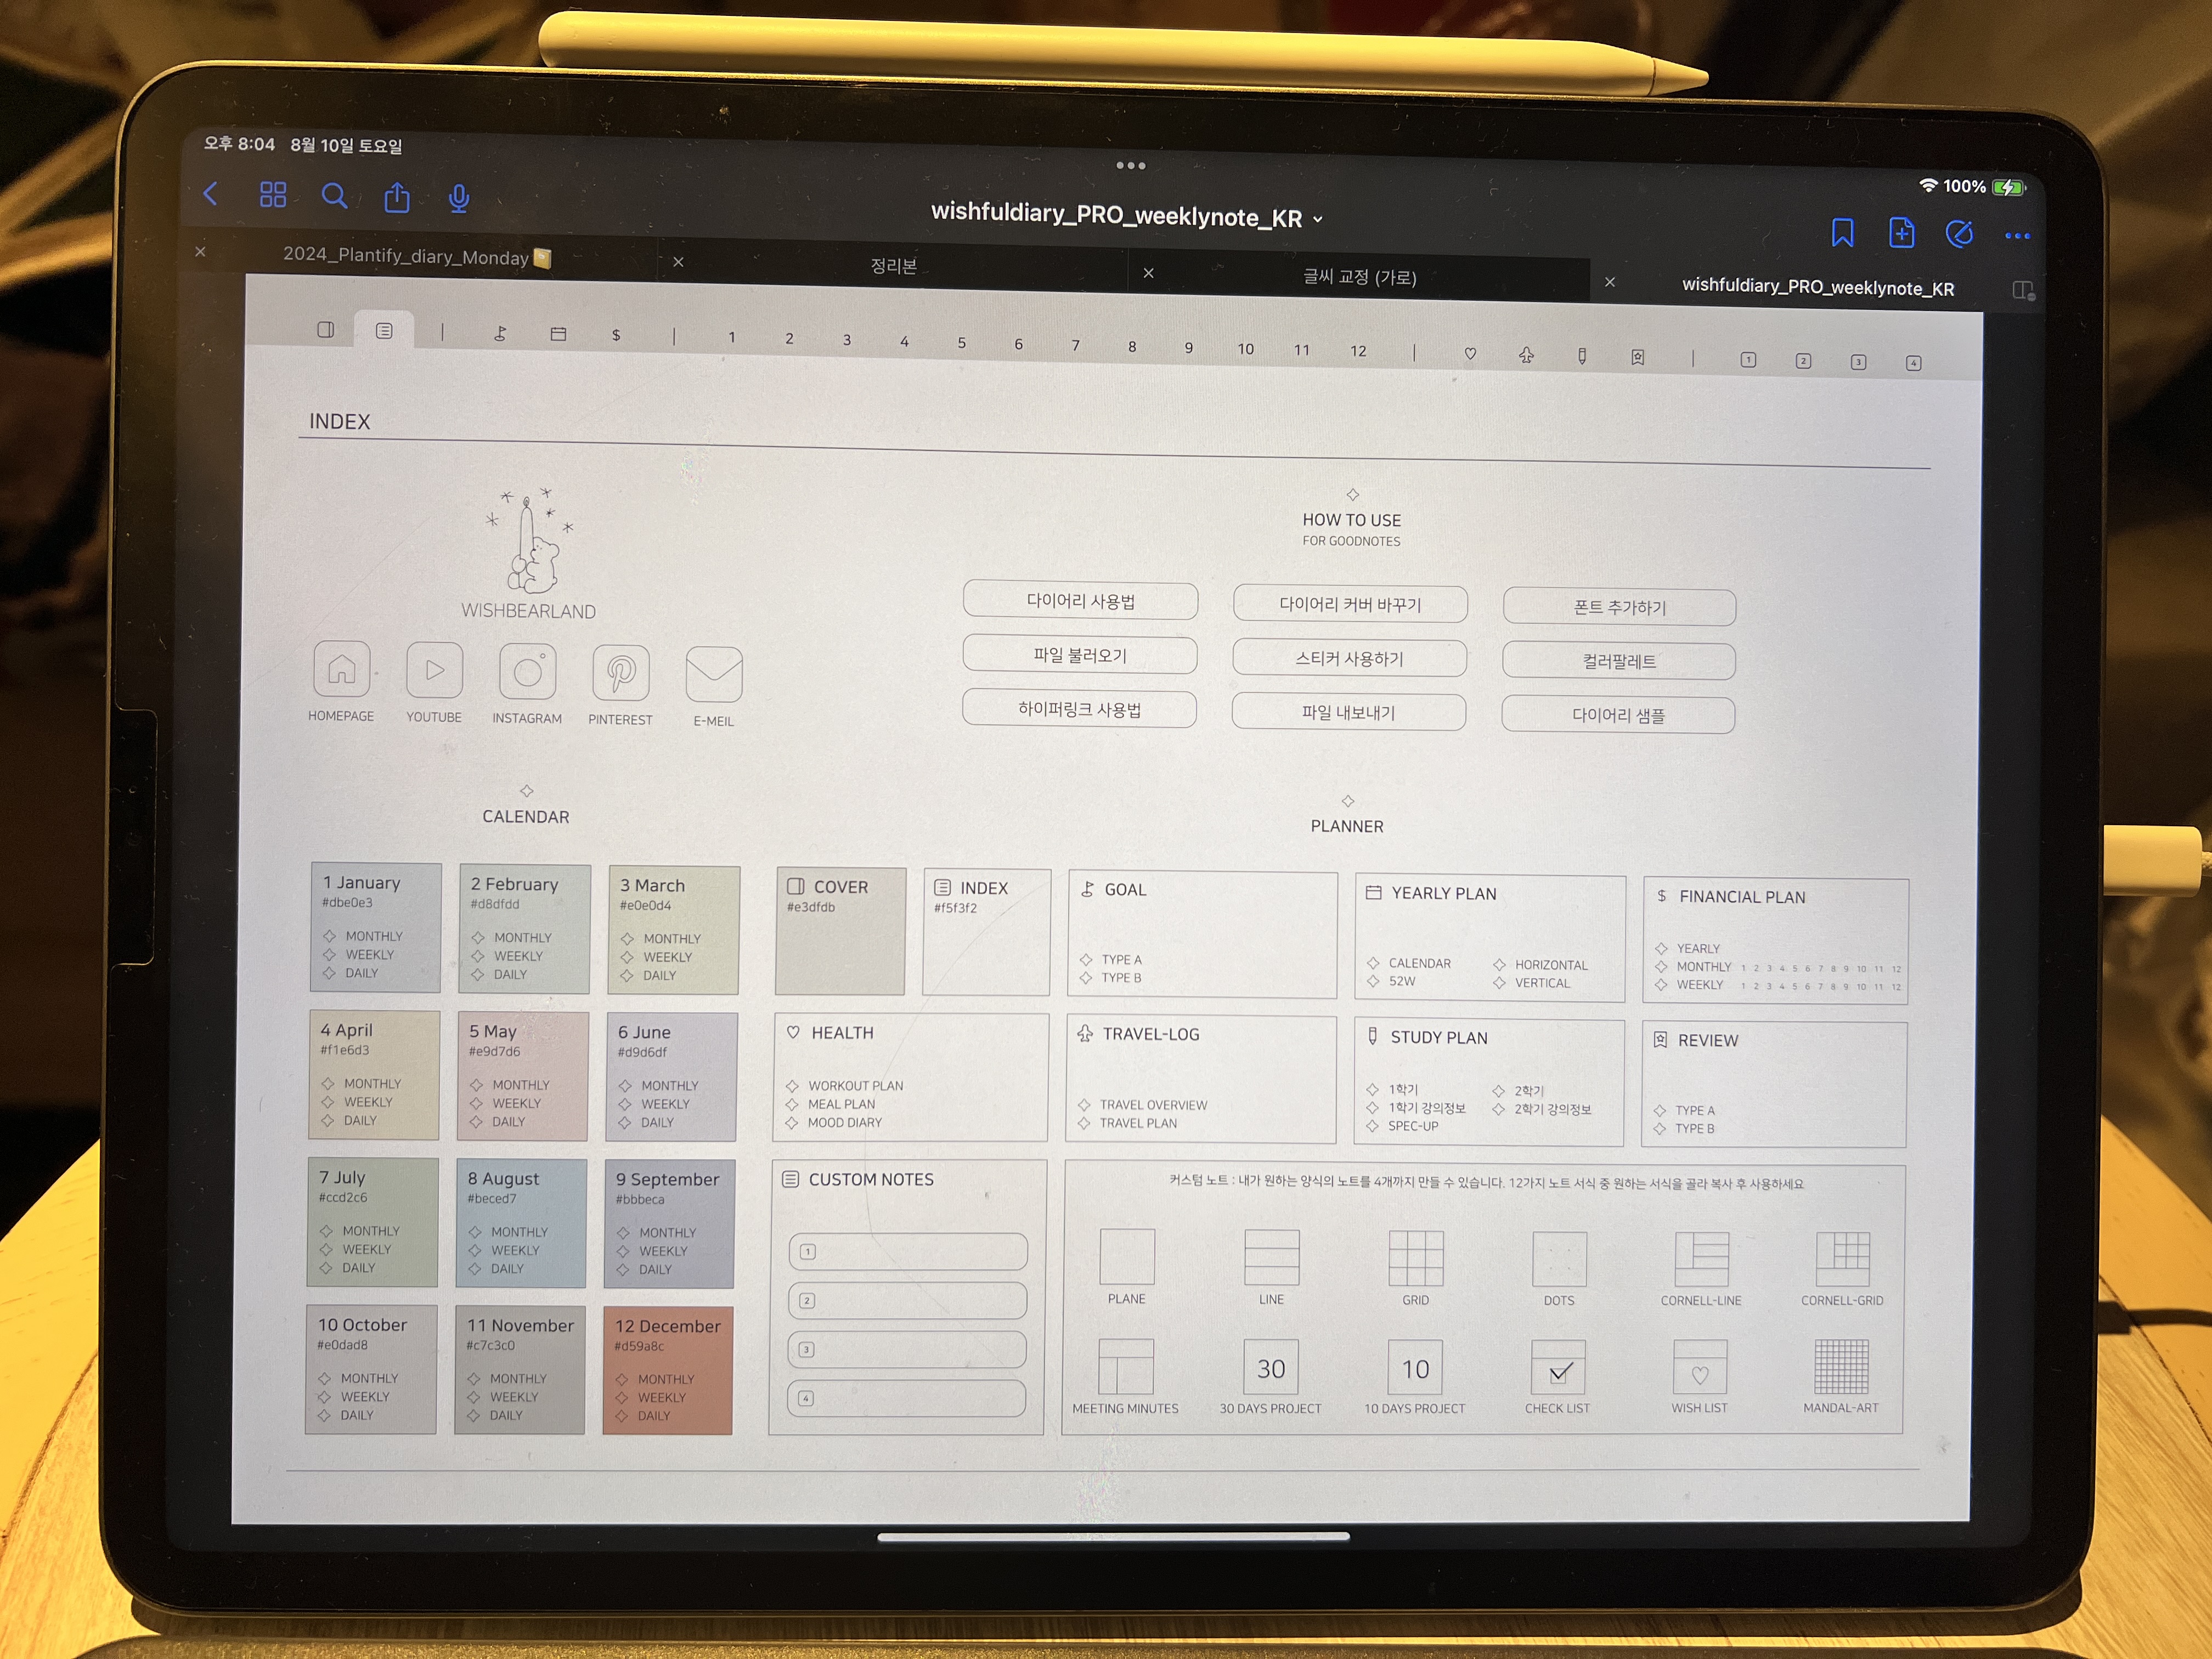The height and width of the screenshot is (1659, 2212).
Task: Open the three-dot more options menu
Action: point(2017,237)
